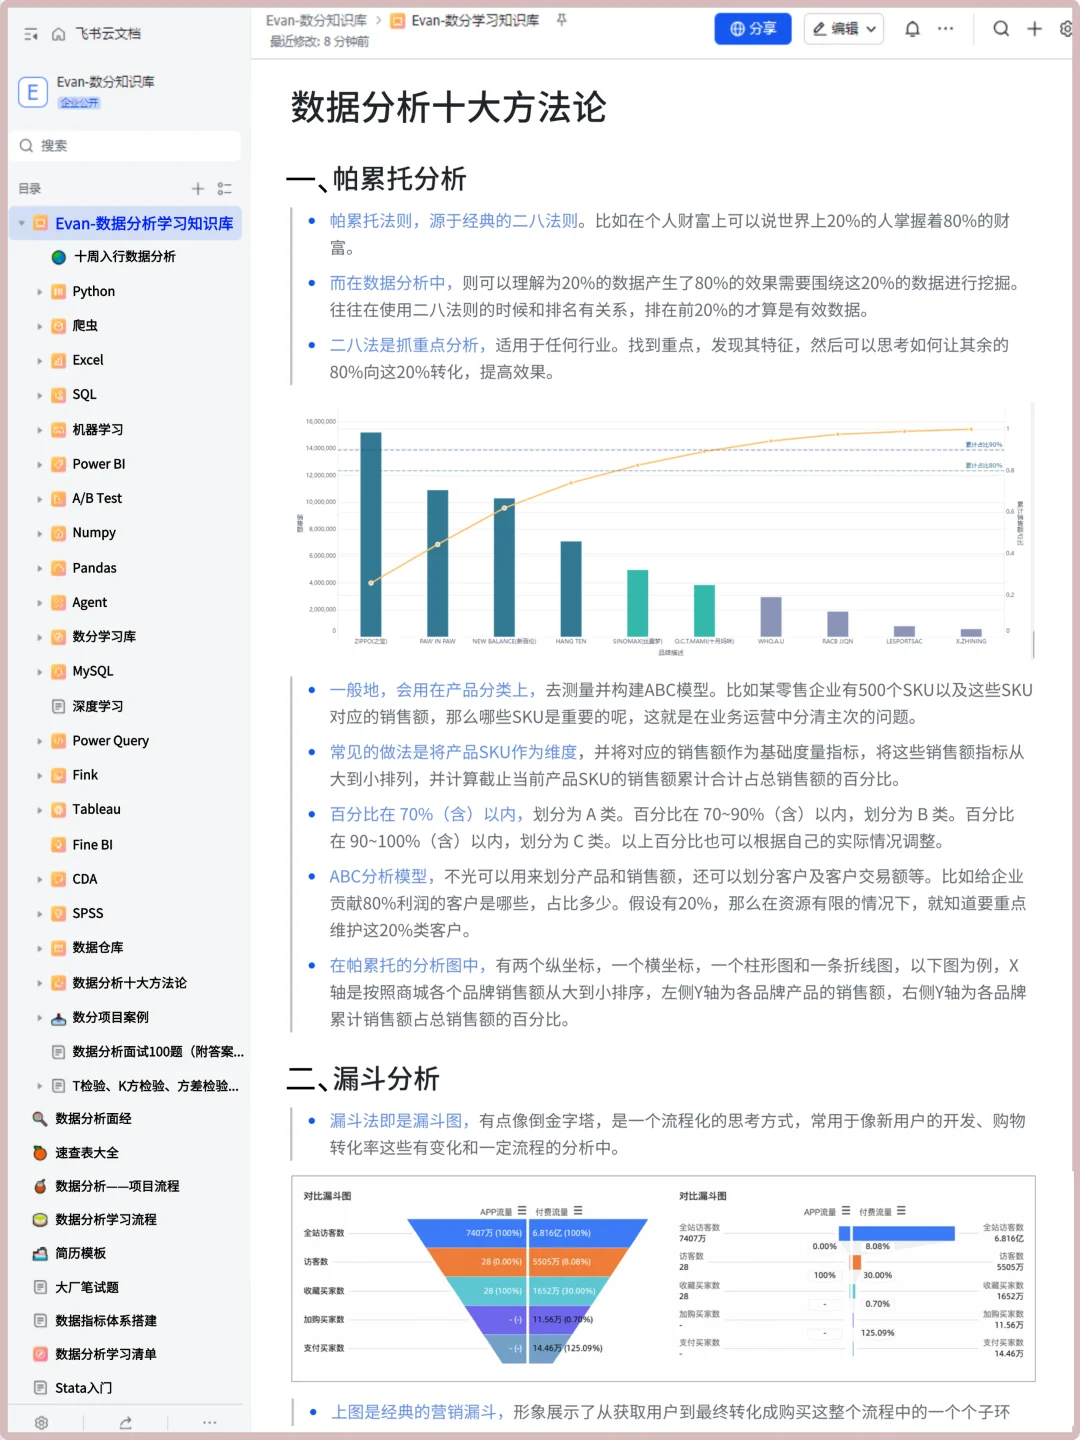Click the 付费流量 filter icon in right funnel

click(x=901, y=1210)
